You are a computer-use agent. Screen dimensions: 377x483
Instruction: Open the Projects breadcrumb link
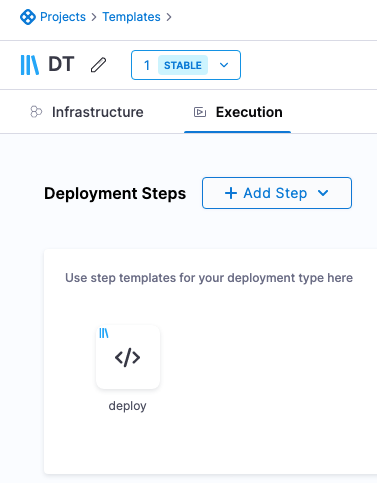(63, 17)
